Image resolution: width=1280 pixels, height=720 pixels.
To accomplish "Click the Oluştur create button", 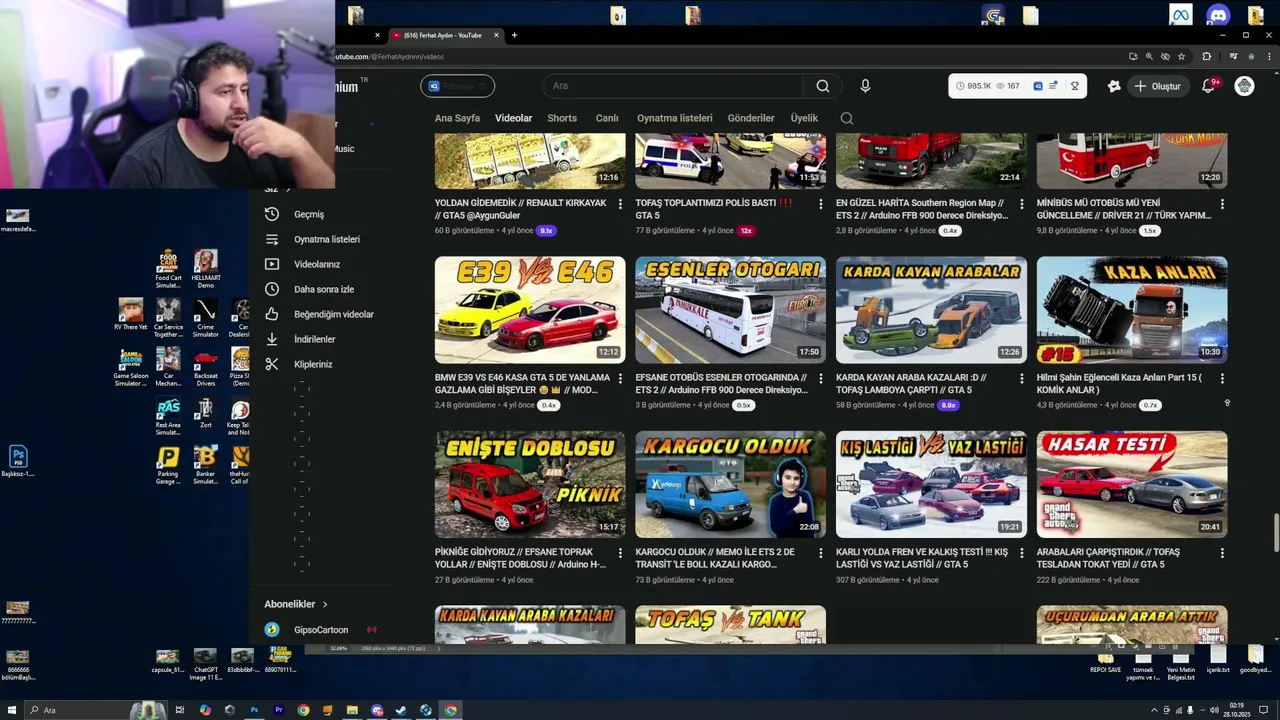I will [1157, 86].
